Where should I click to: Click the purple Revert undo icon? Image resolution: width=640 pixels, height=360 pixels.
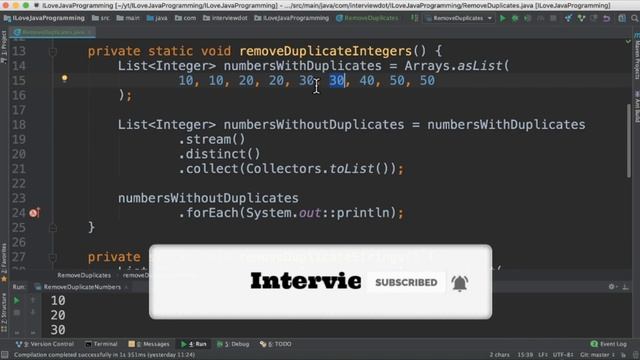click(607, 18)
